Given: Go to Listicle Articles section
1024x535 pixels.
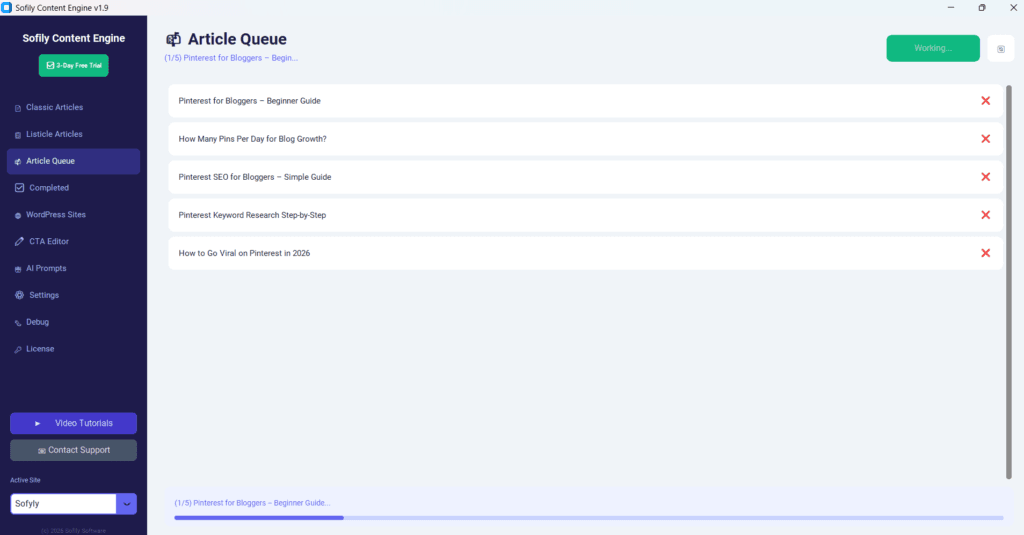Looking at the screenshot, I should click(73, 134).
